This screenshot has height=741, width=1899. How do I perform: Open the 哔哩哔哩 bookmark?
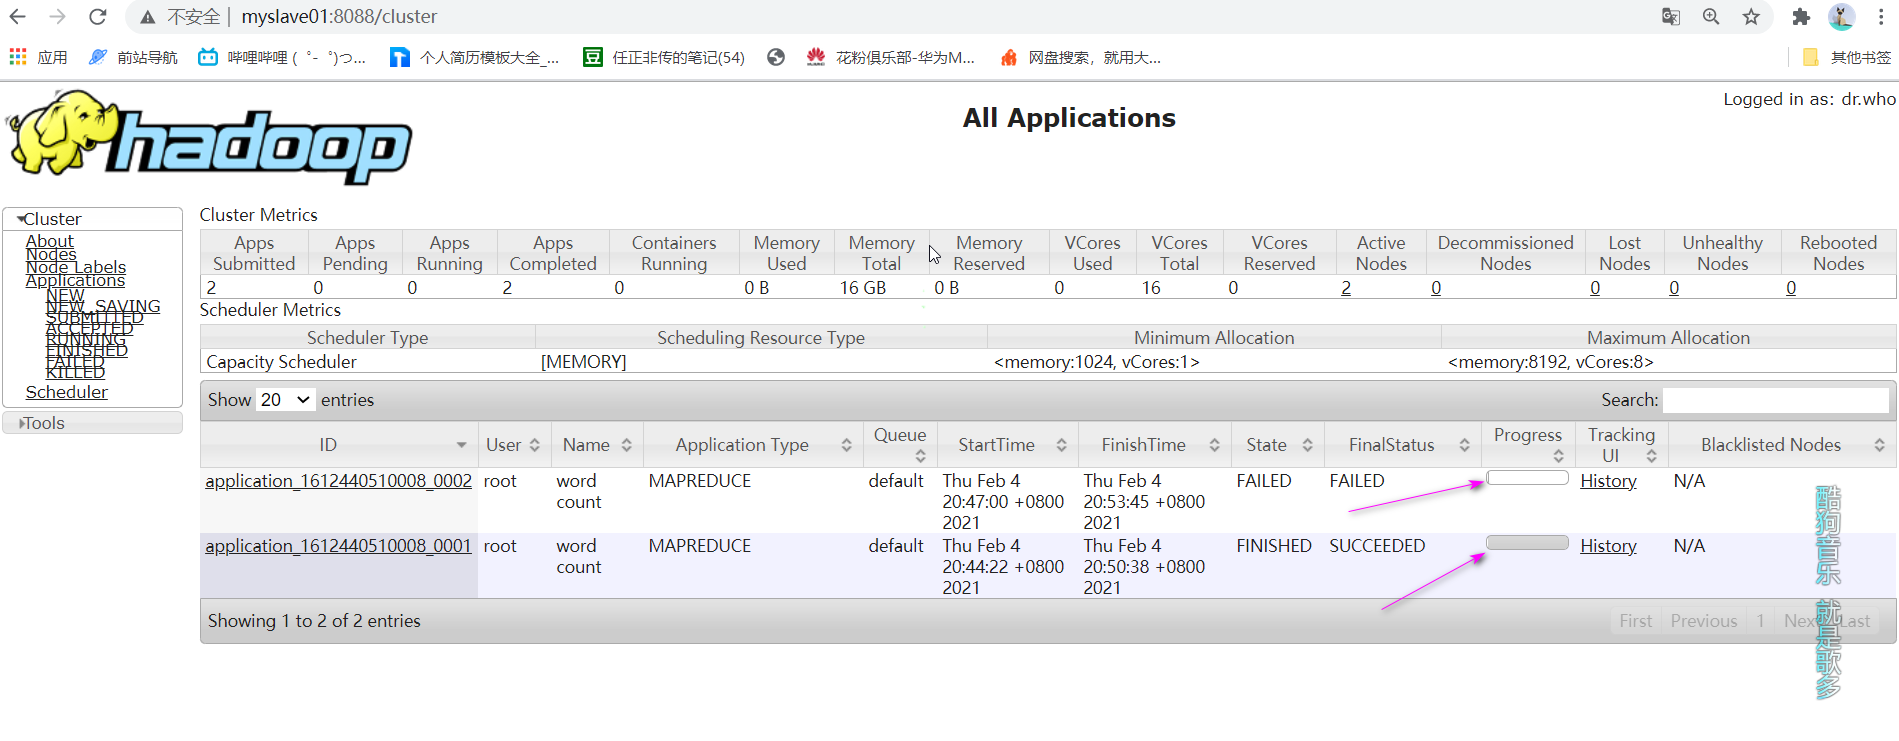(282, 58)
